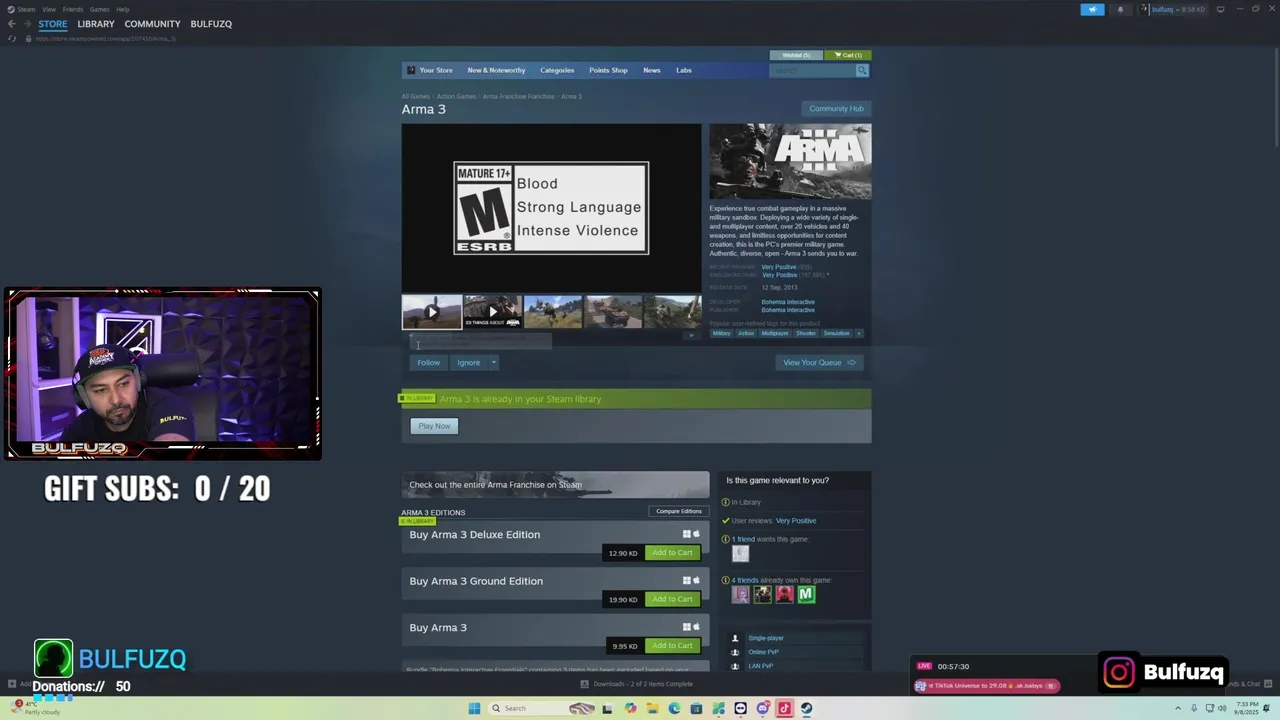Viewport: 1280px width, 720px height.
Task: Expand more tags with the plus button
Action: 858,333
